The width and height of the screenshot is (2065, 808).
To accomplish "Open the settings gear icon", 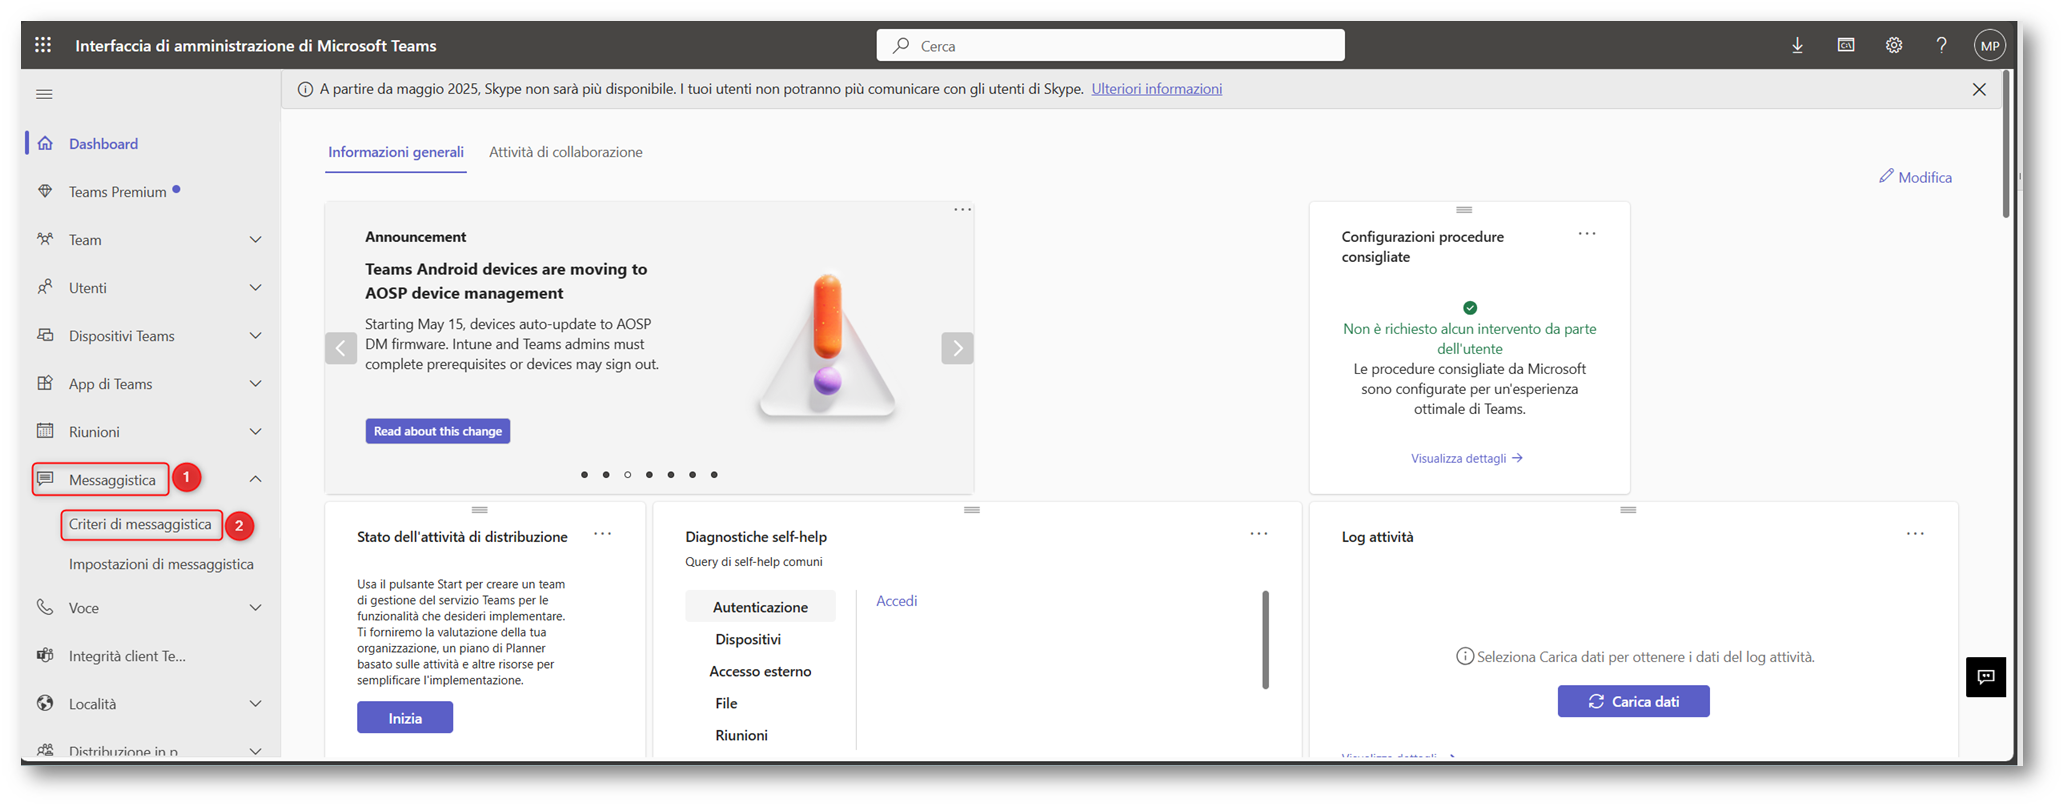I will pos(1894,45).
